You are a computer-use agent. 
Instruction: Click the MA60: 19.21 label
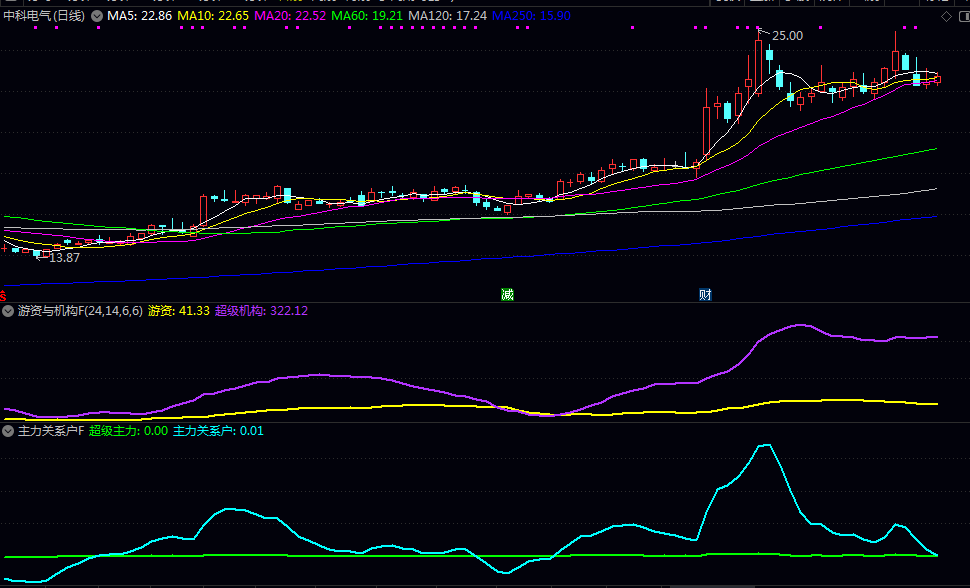point(367,16)
